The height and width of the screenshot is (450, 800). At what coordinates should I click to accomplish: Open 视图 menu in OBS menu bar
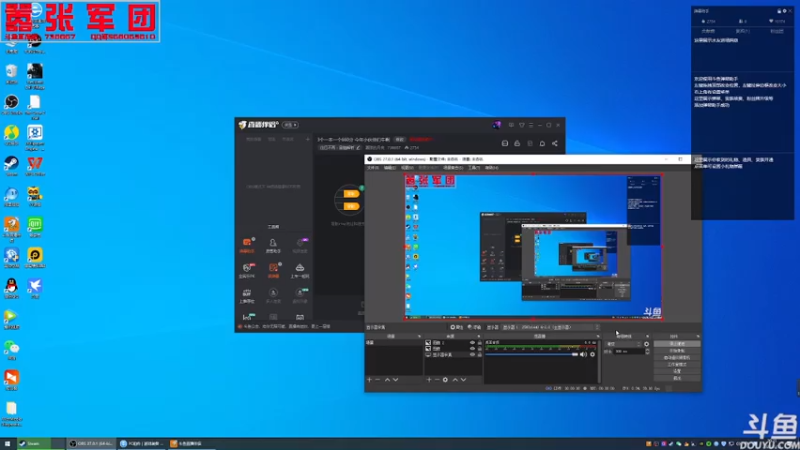(x=407, y=168)
